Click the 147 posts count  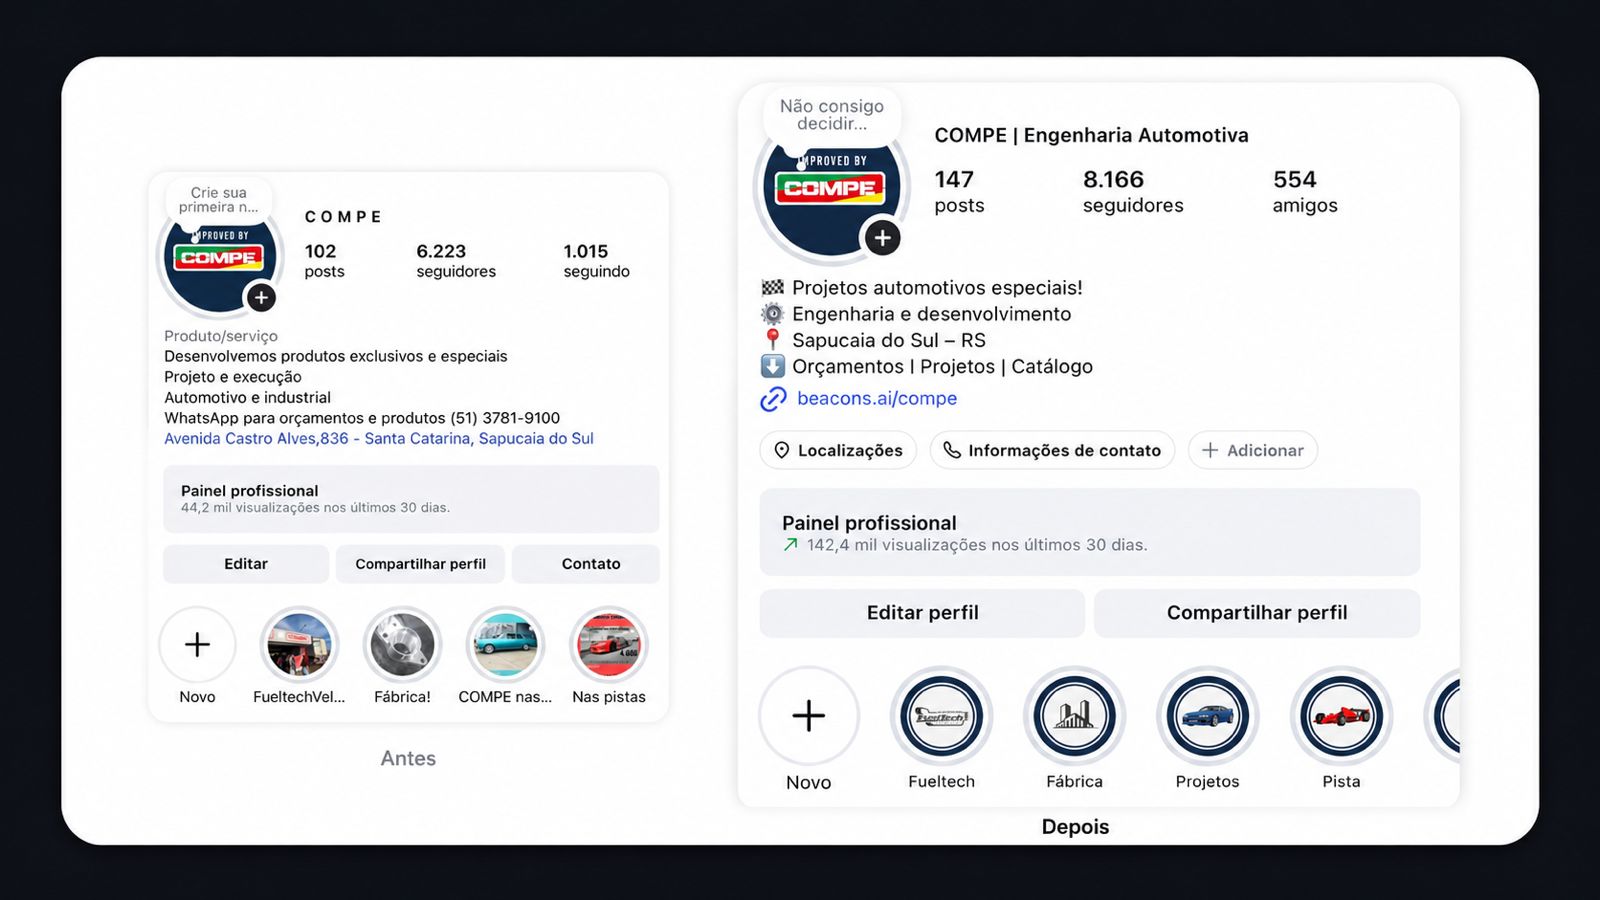[x=959, y=191]
